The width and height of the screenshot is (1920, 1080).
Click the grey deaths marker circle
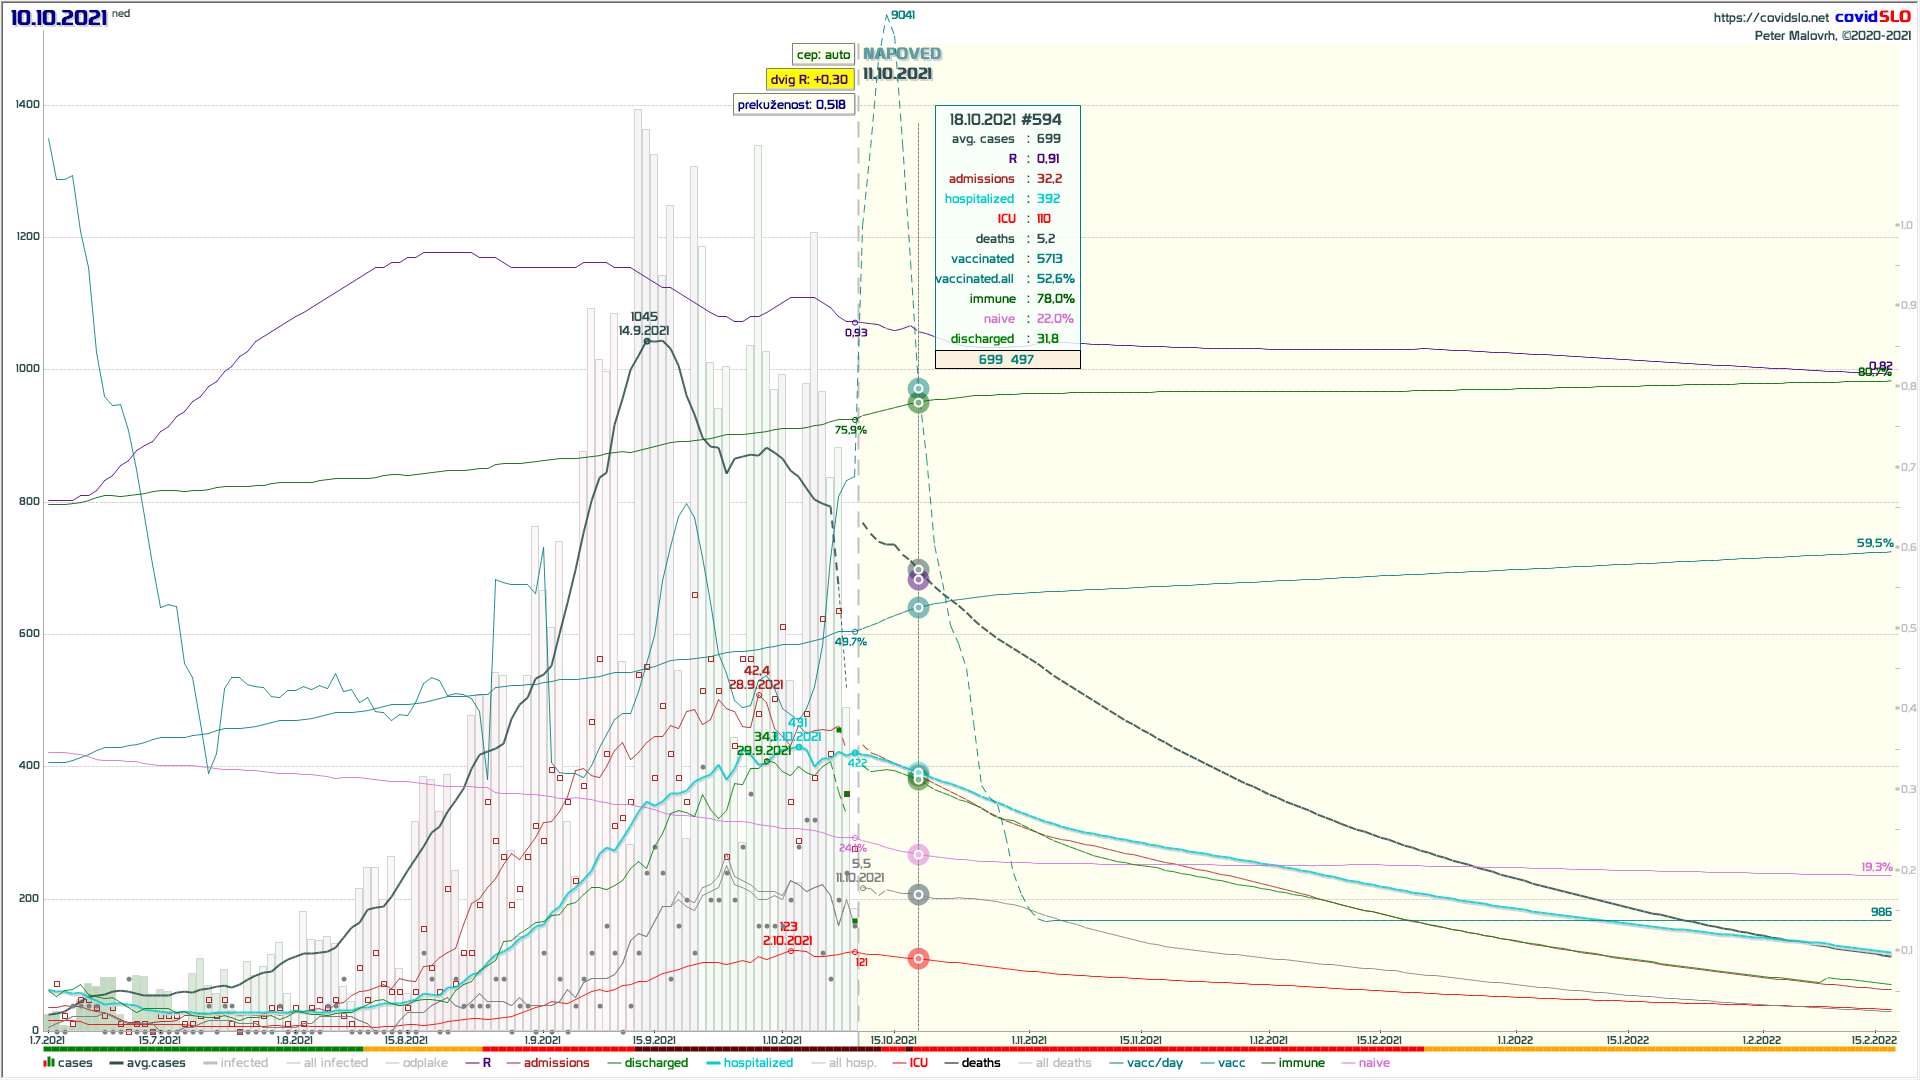[918, 895]
